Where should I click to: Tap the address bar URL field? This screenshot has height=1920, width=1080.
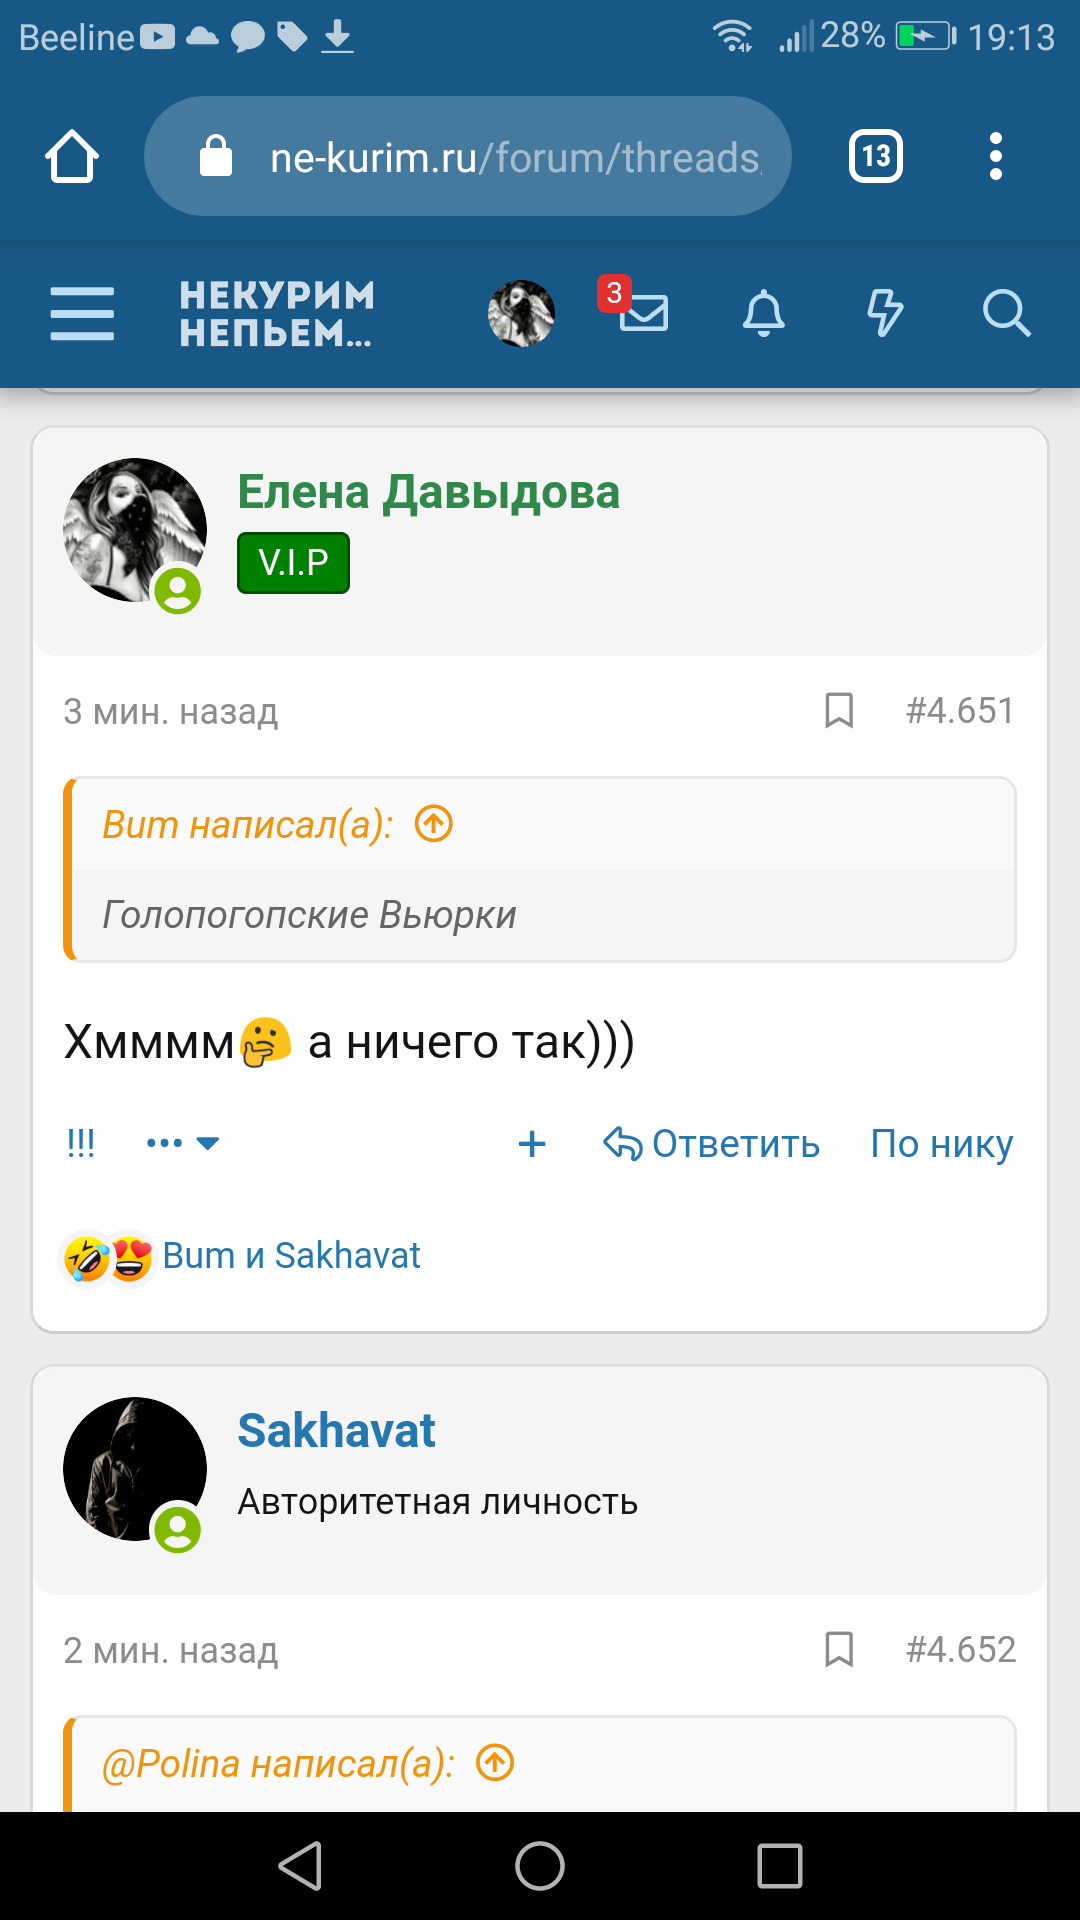coord(500,157)
